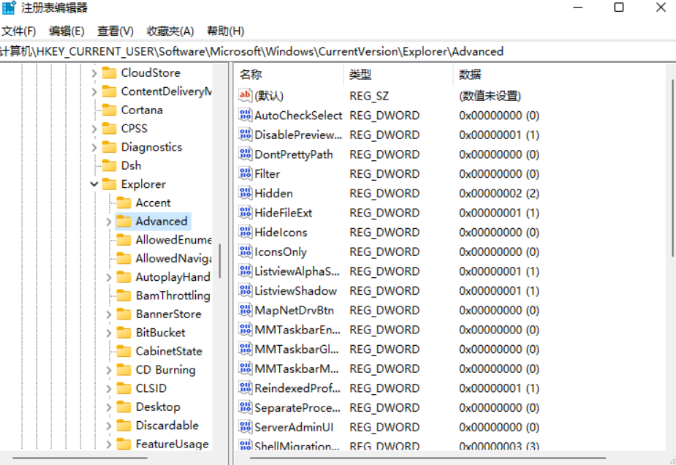Click the Cortana folder icon in tree
The height and width of the screenshot is (465, 676).
[x=109, y=110]
